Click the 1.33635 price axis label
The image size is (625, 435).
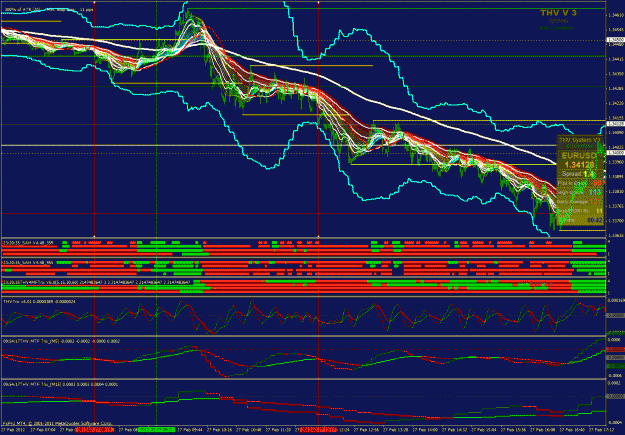pos(616,235)
